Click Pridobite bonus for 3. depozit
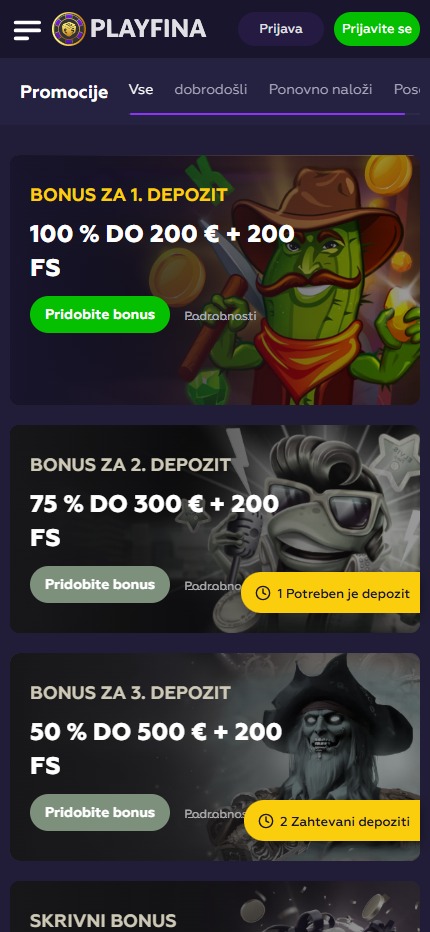430x932 pixels. coord(100,813)
